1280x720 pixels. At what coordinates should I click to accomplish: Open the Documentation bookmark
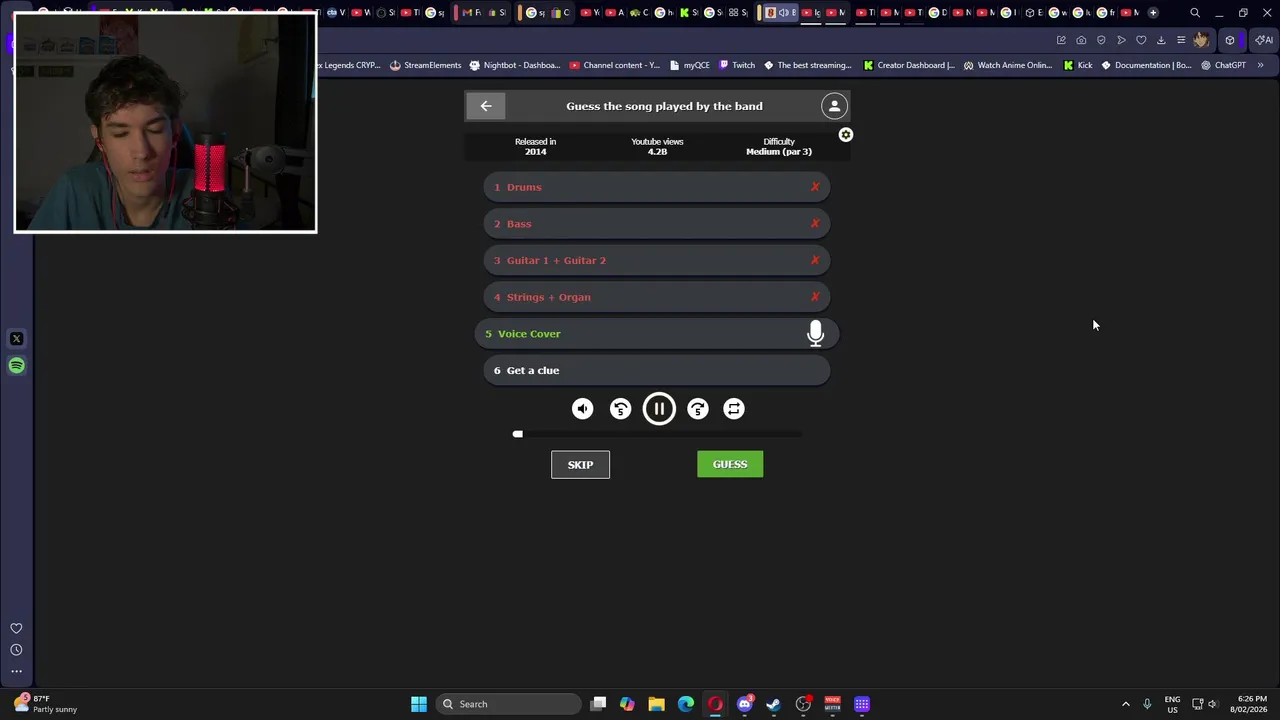tap(1146, 65)
